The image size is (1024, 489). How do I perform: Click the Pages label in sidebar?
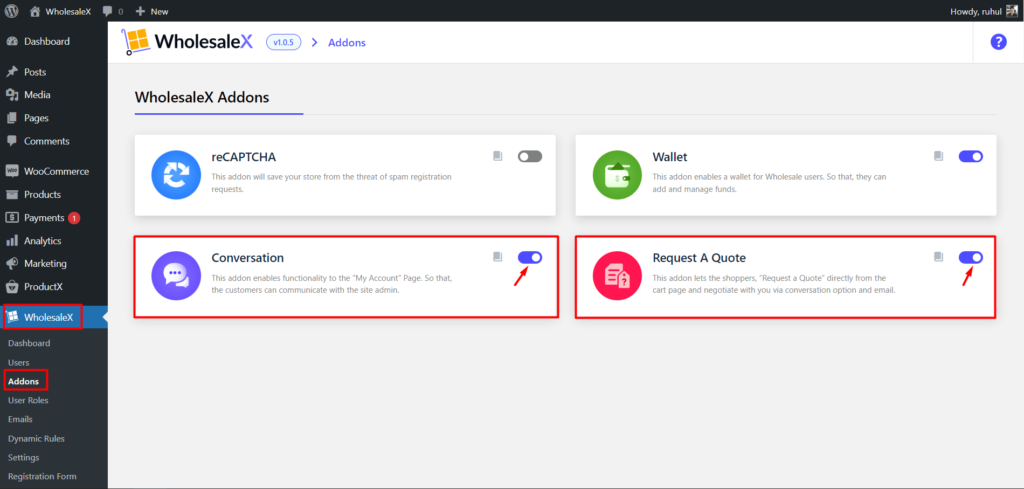click(37, 118)
